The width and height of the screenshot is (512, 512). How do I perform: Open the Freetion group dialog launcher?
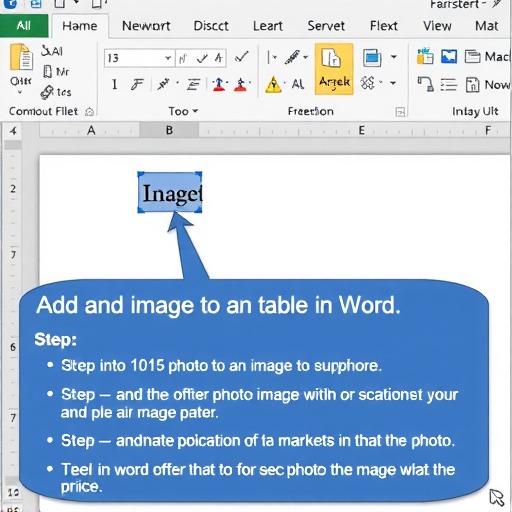400,112
